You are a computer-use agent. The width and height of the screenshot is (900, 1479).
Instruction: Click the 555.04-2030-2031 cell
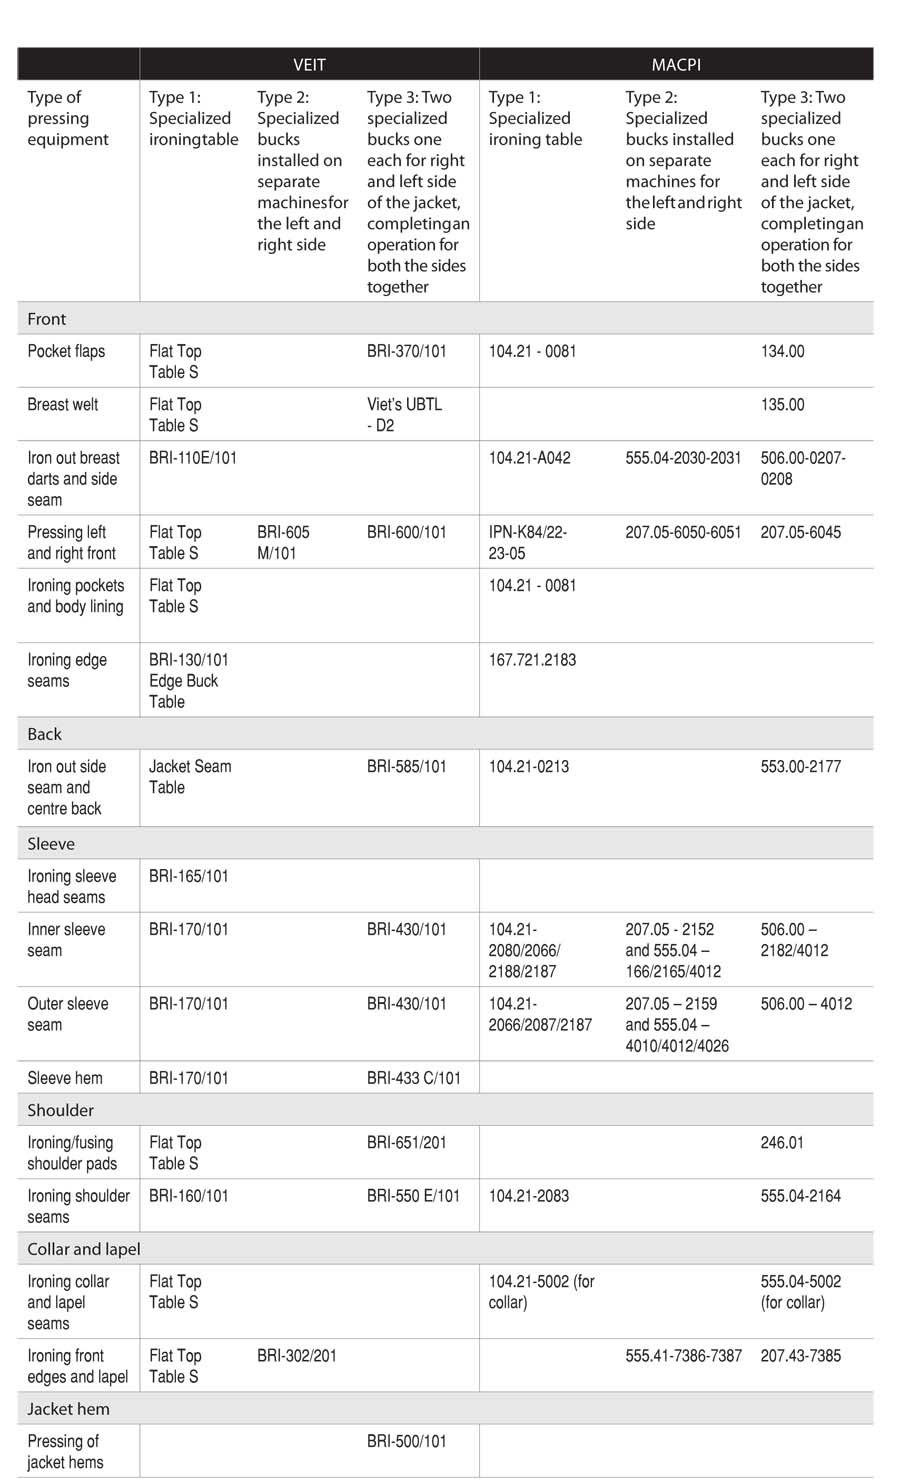point(683,457)
